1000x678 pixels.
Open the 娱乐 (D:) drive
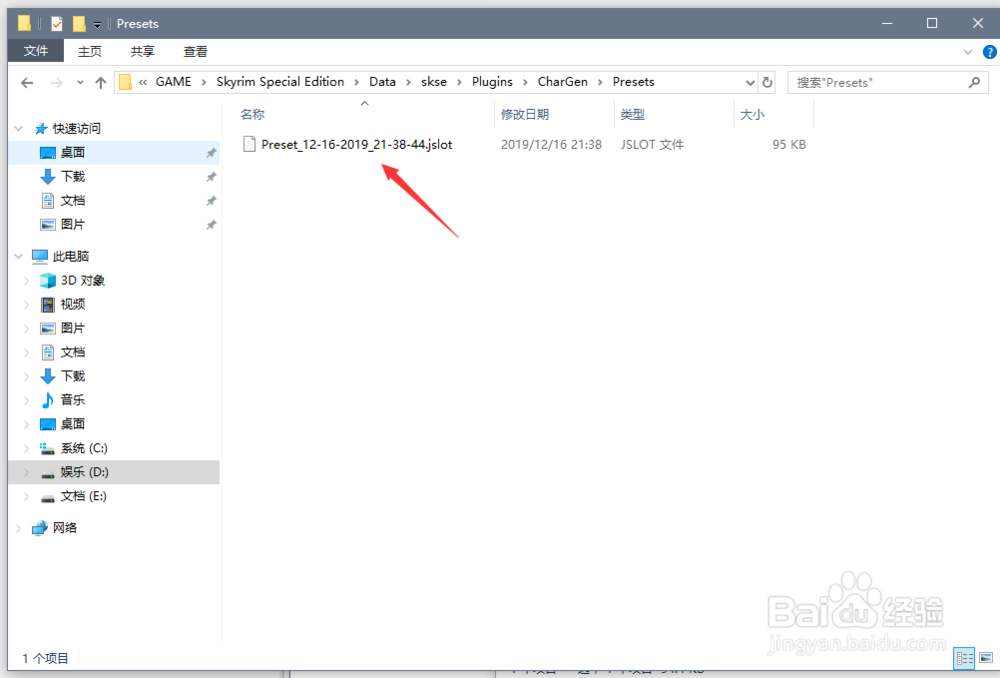[84, 472]
